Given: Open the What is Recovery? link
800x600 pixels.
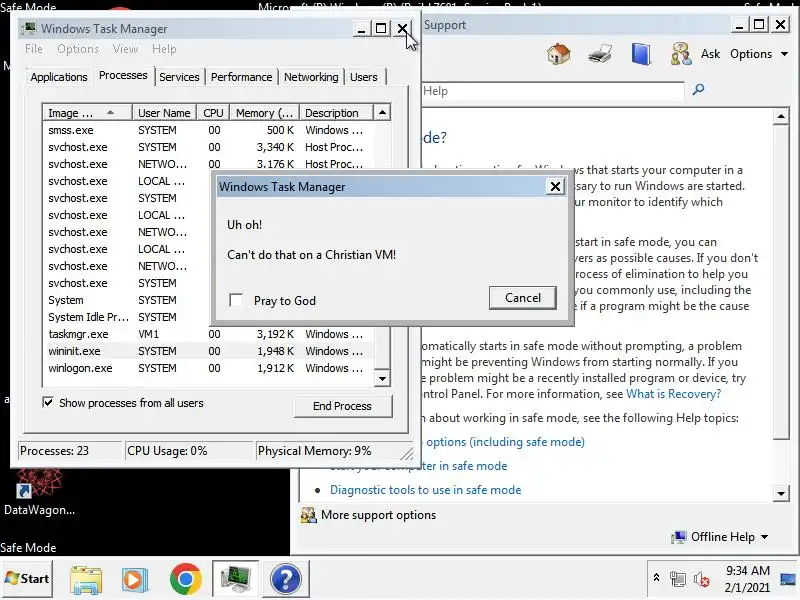Looking at the screenshot, I should tap(673, 393).
